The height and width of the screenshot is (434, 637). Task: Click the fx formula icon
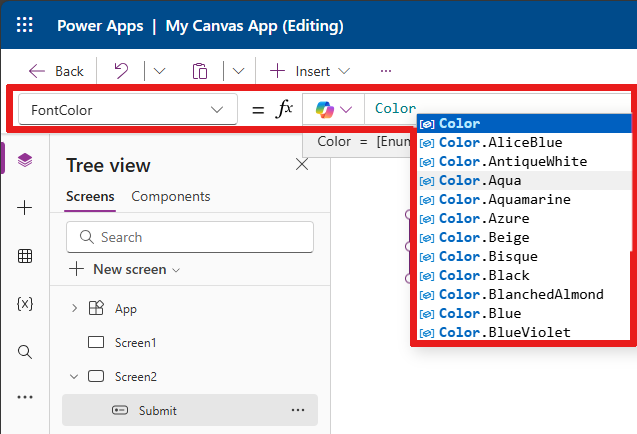[284, 109]
